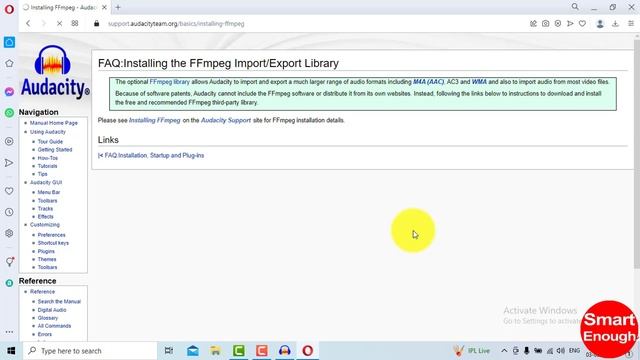Open the Themes navigation link
640x360 pixels.
[47, 259]
